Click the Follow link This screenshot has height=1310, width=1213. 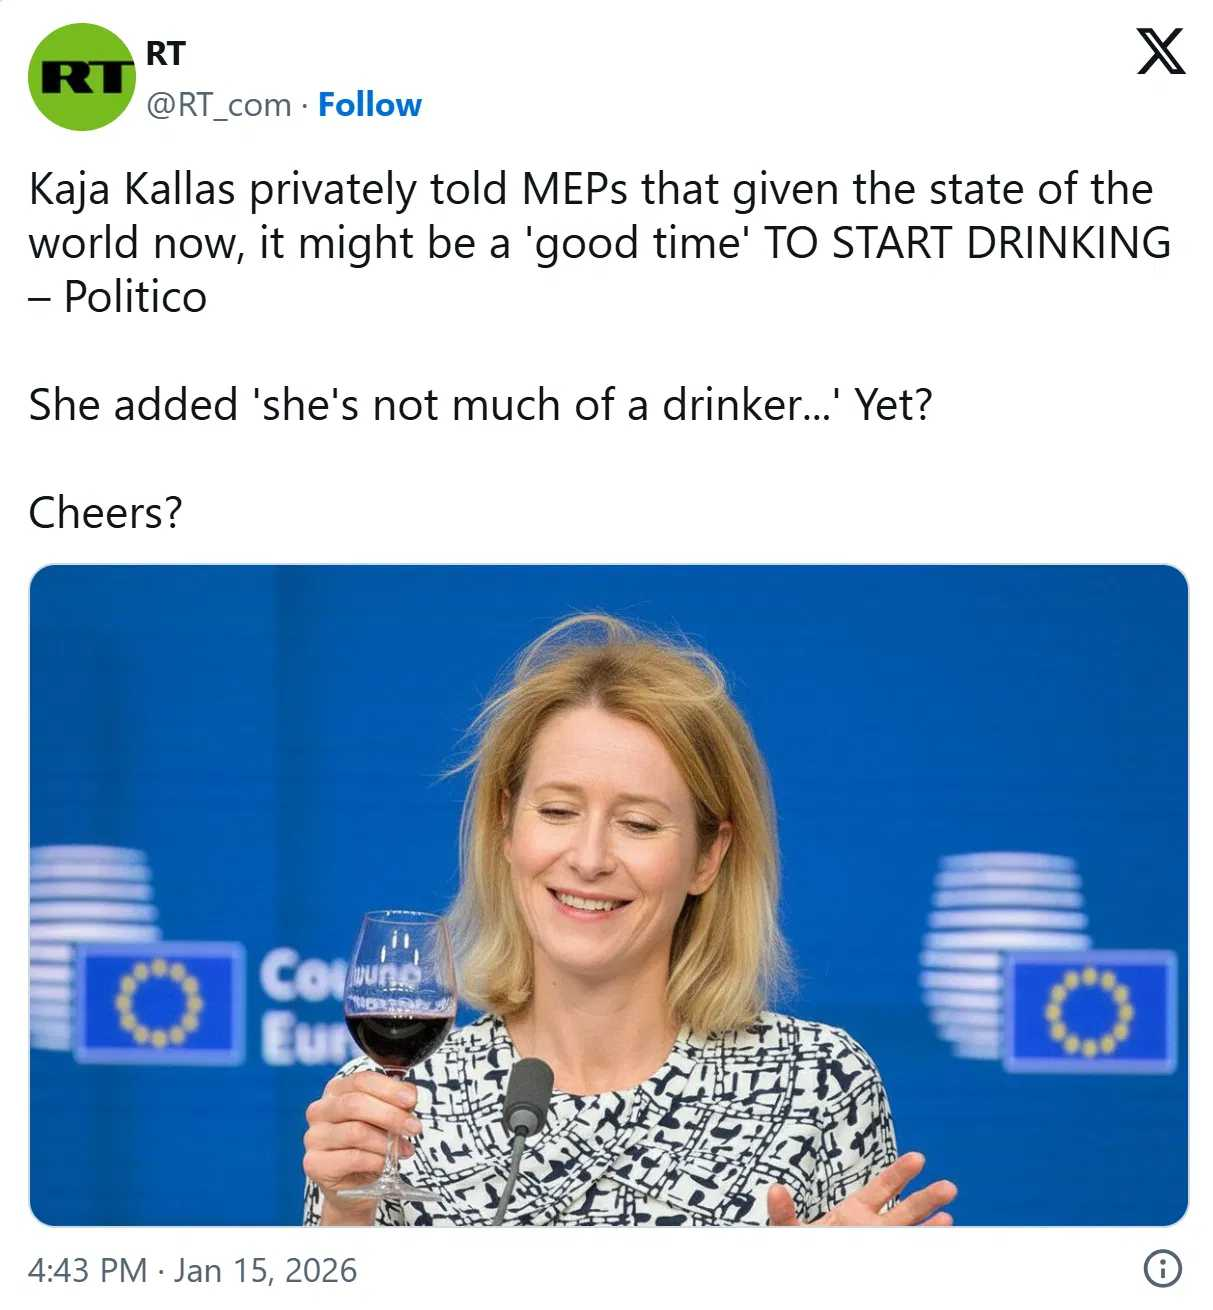[369, 105]
